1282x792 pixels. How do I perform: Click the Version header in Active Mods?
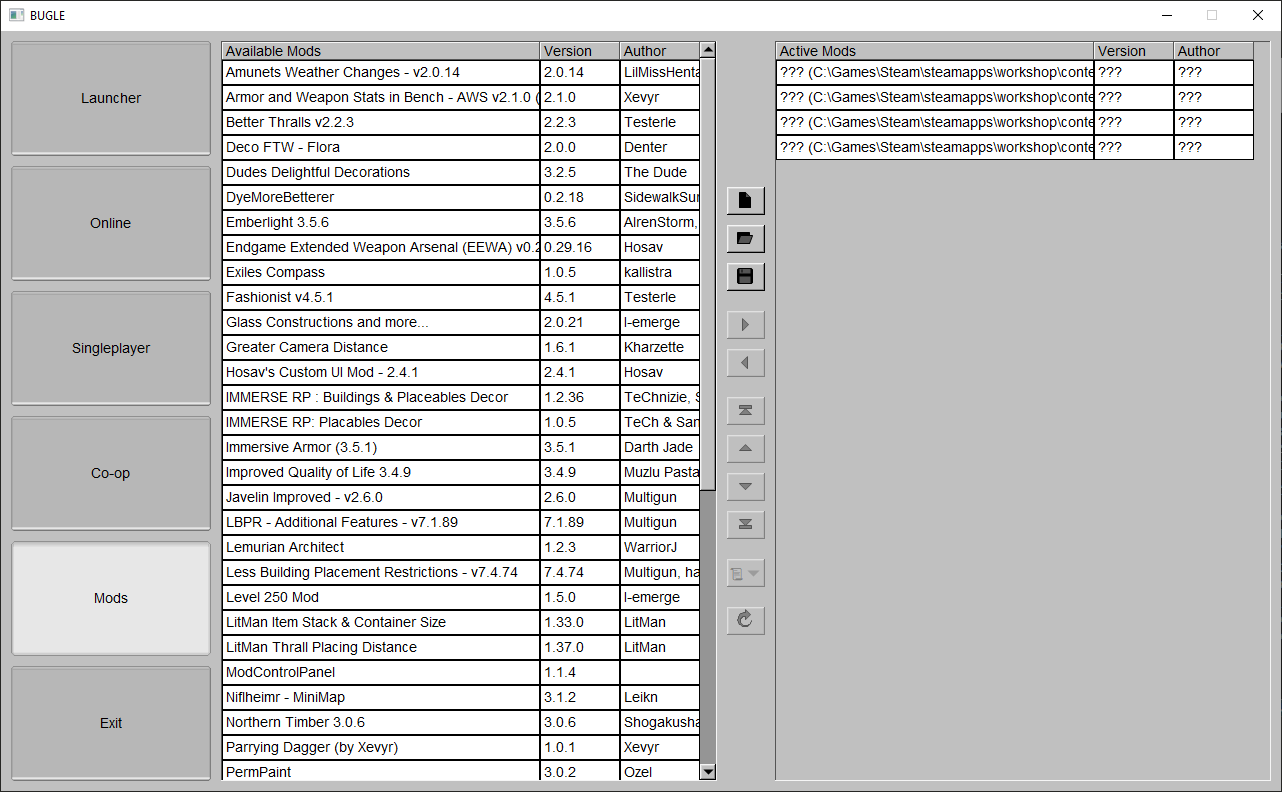pyautogui.click(x=1134, y=51)
